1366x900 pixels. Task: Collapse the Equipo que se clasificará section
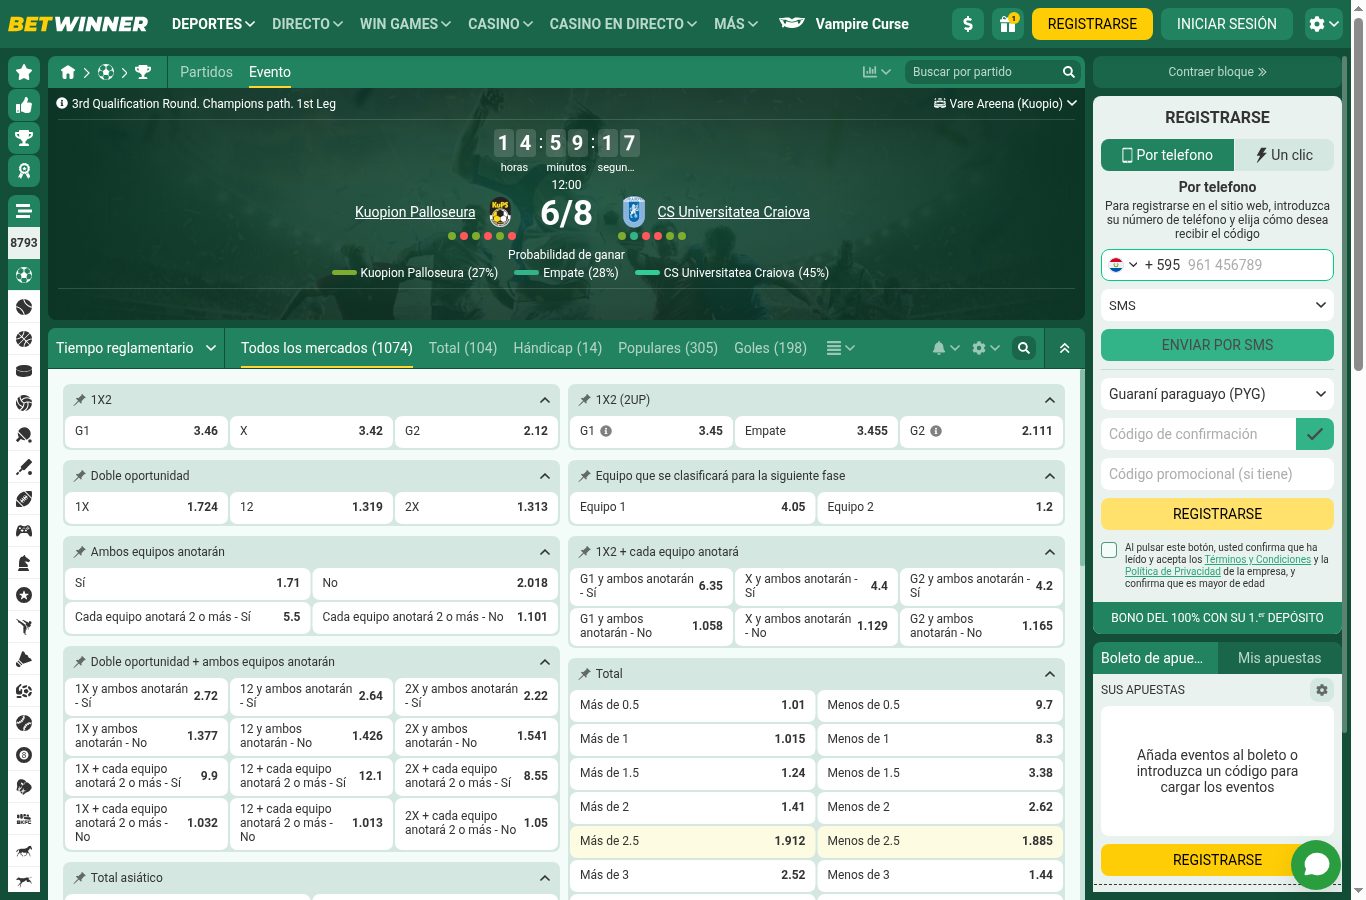[1050, 476]
